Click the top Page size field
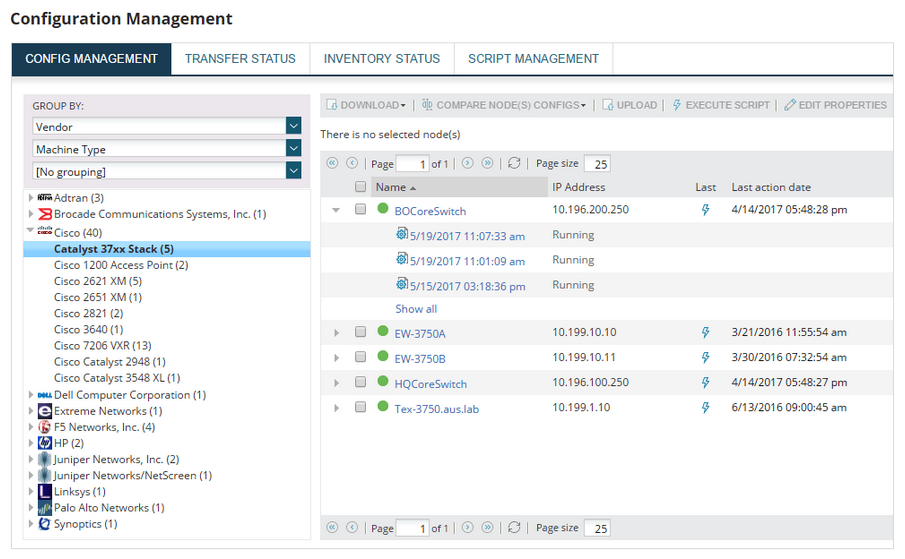The height and width of the screenshot is (559, 905). (x=597, y=164)
